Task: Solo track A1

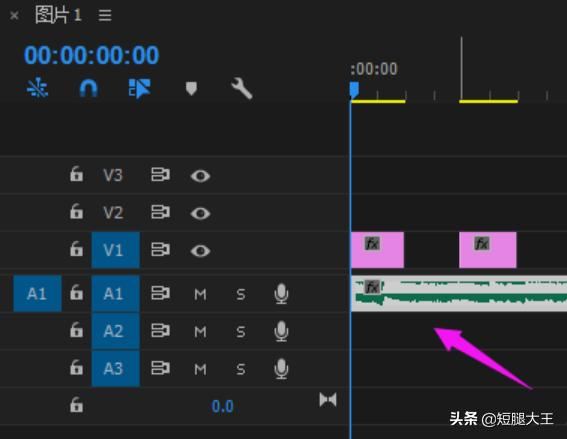Action: click(x=241, y=294)
